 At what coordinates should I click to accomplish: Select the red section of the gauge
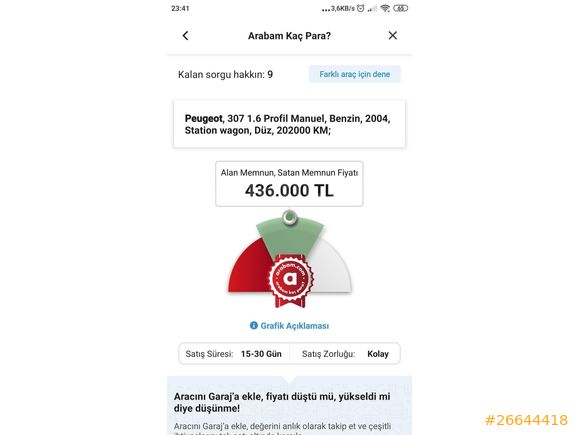click(x=247, y=270)
